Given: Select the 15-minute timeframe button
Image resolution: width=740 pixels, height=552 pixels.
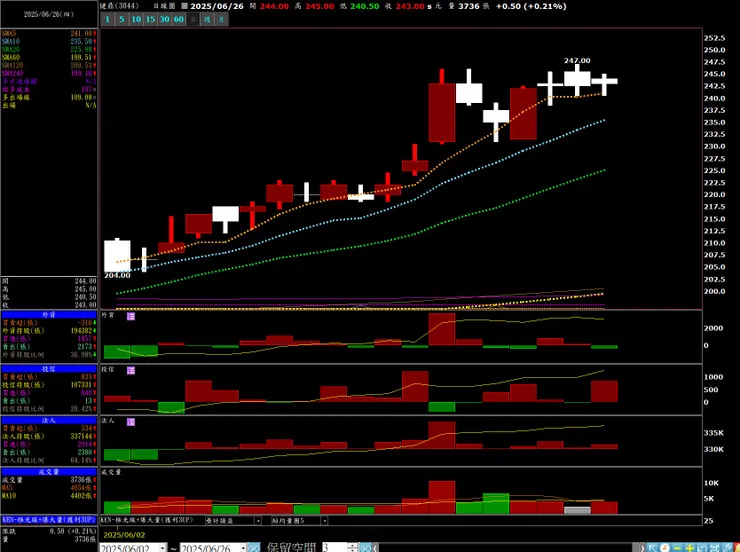Looking at the screenshot, I should pos(150,19).
